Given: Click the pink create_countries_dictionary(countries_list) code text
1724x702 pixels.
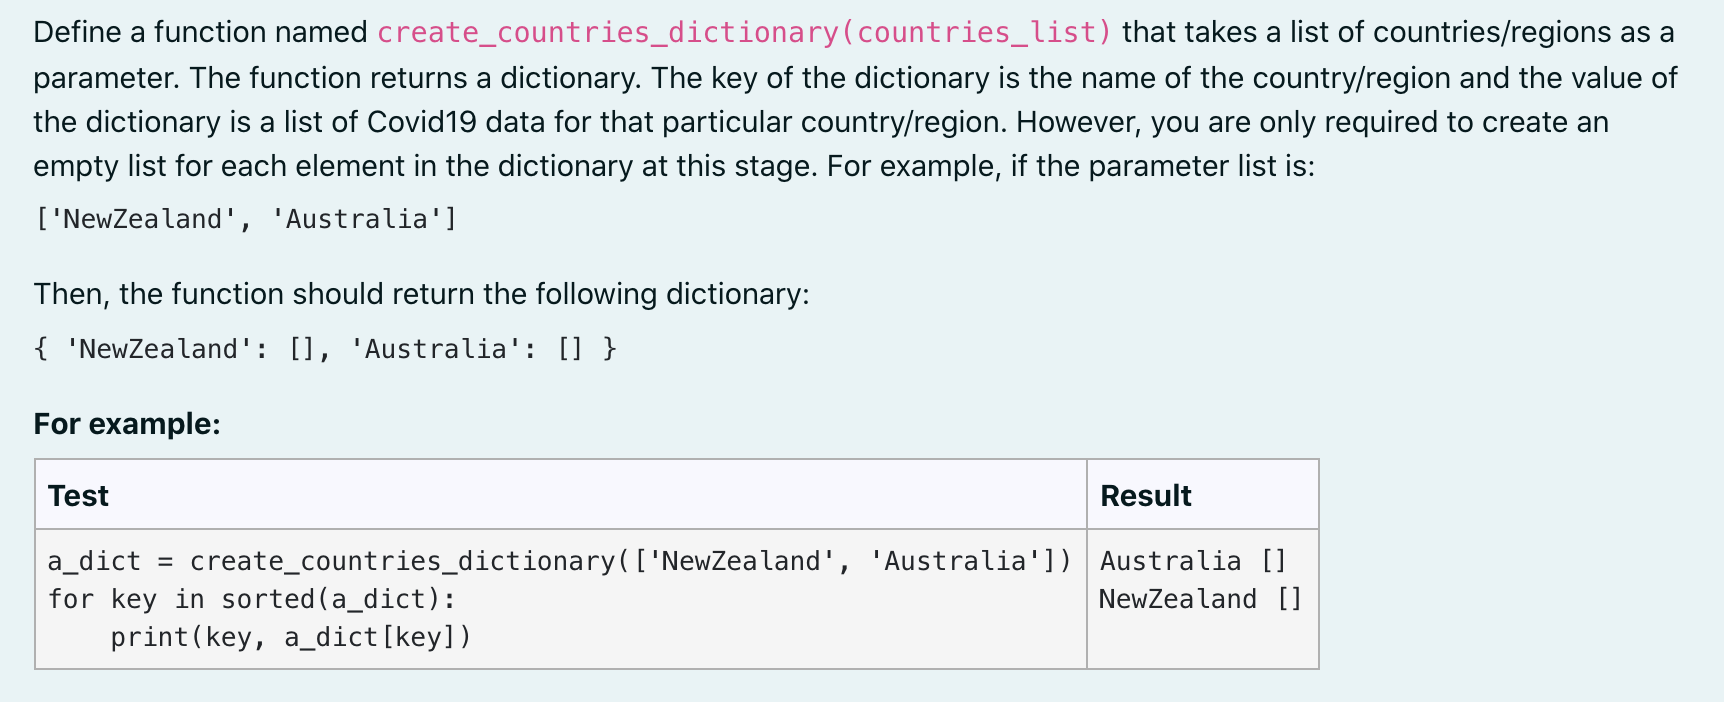Looking at the screenshot, I should click(745, 33).
